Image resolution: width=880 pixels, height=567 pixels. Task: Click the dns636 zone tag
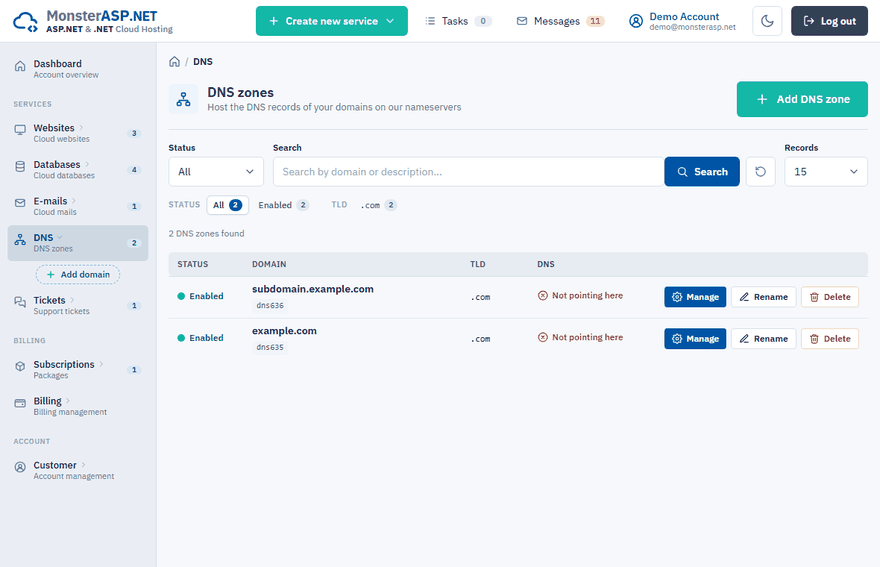tap(270, 305)
